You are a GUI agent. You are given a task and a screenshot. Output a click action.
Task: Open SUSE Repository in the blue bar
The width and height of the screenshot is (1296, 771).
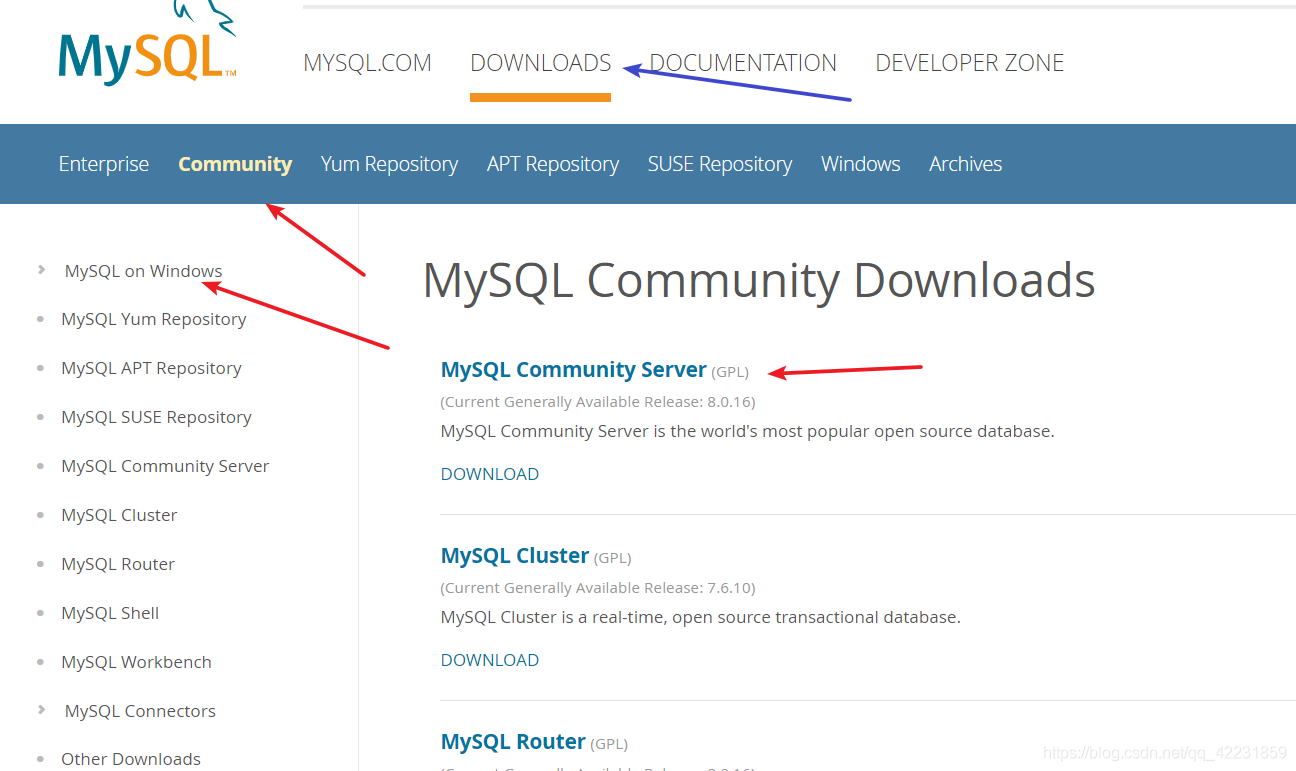[x=720, y=164]
